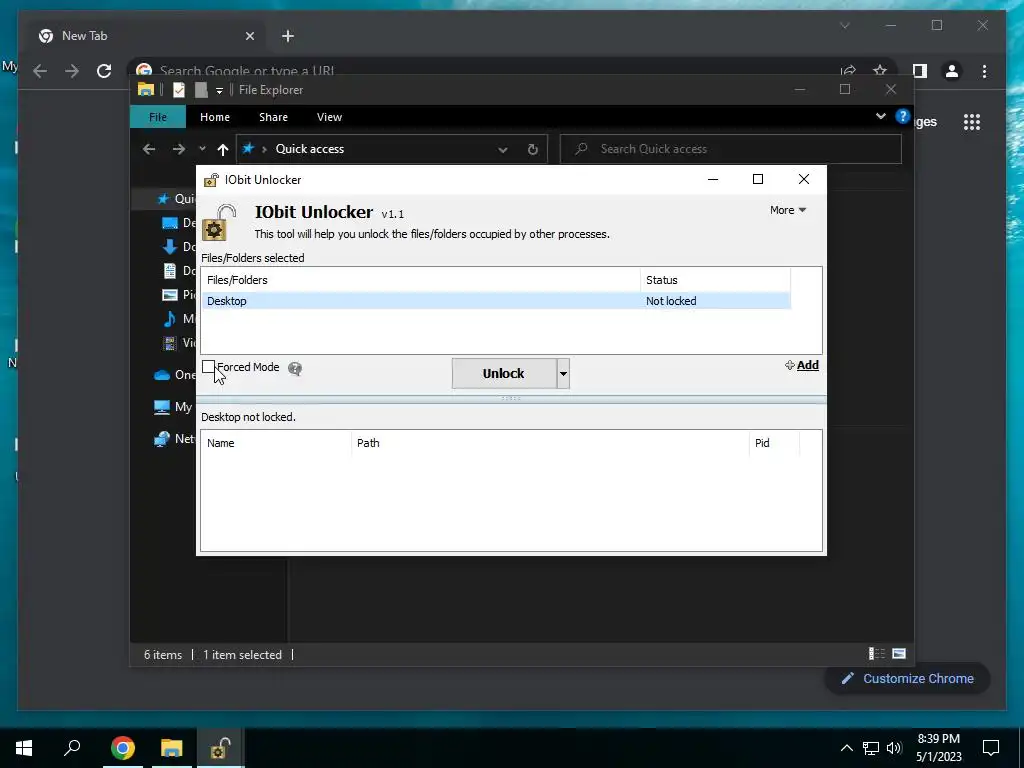1024x768 pixels.
Task: Click the File Explorer help icon
Action: [903, 116]
